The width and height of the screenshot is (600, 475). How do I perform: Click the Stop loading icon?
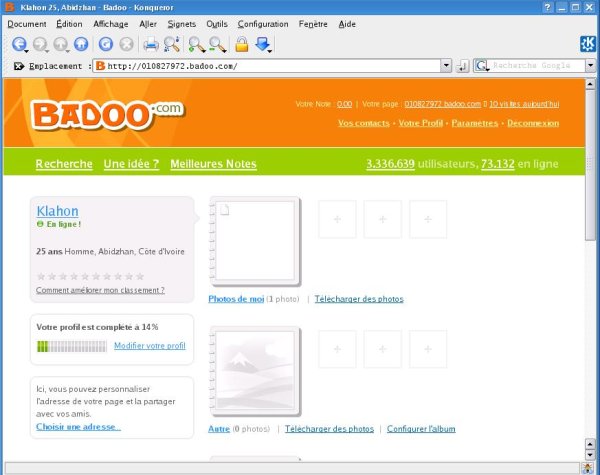point(126,44)
